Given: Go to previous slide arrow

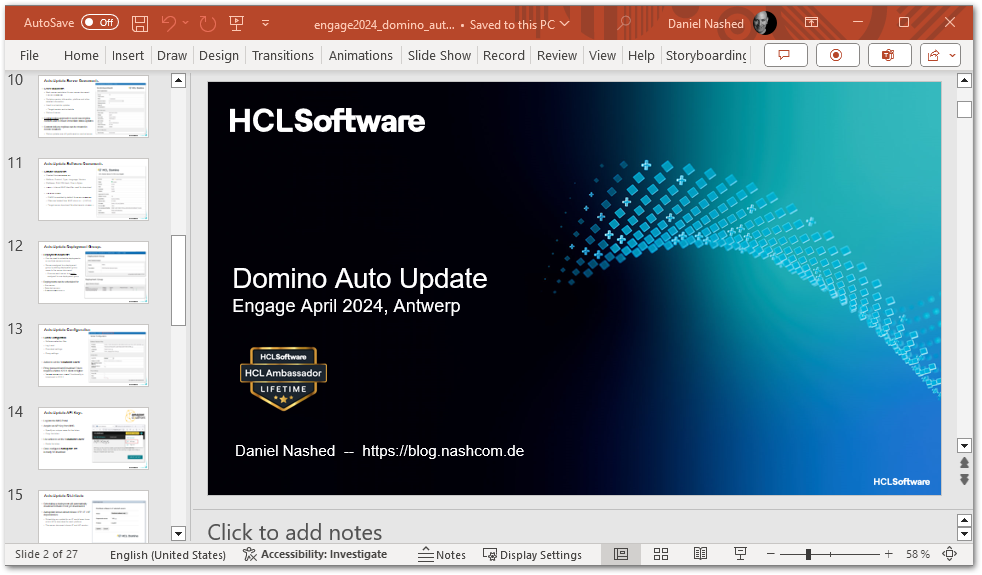Looking at the screenshot, I should [964, 463].
